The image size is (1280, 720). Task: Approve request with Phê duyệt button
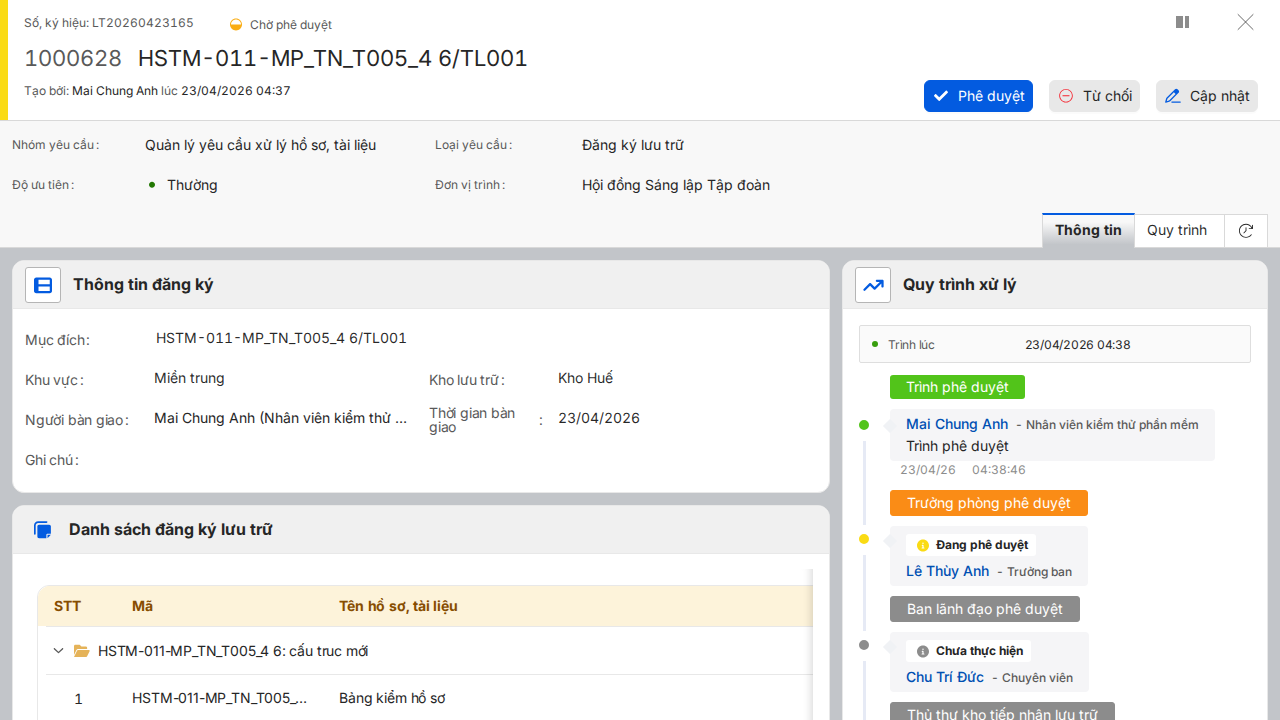978,96
